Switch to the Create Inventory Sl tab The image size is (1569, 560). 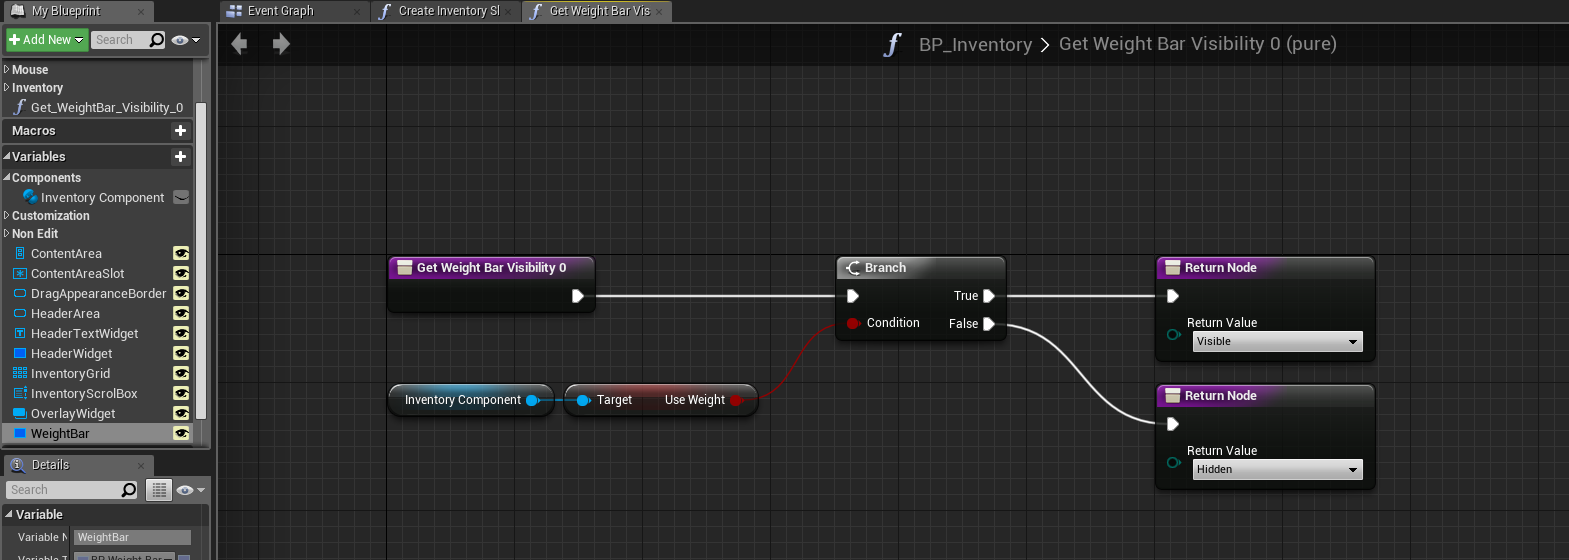[446, 11]
